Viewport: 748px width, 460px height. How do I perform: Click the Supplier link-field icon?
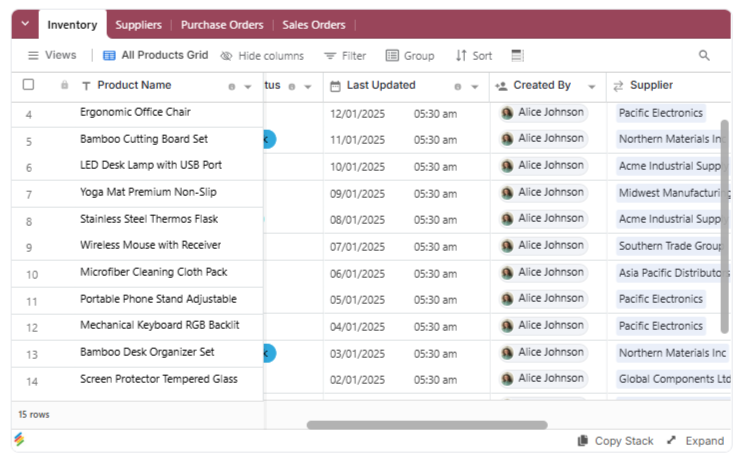(x=618, y=86)
